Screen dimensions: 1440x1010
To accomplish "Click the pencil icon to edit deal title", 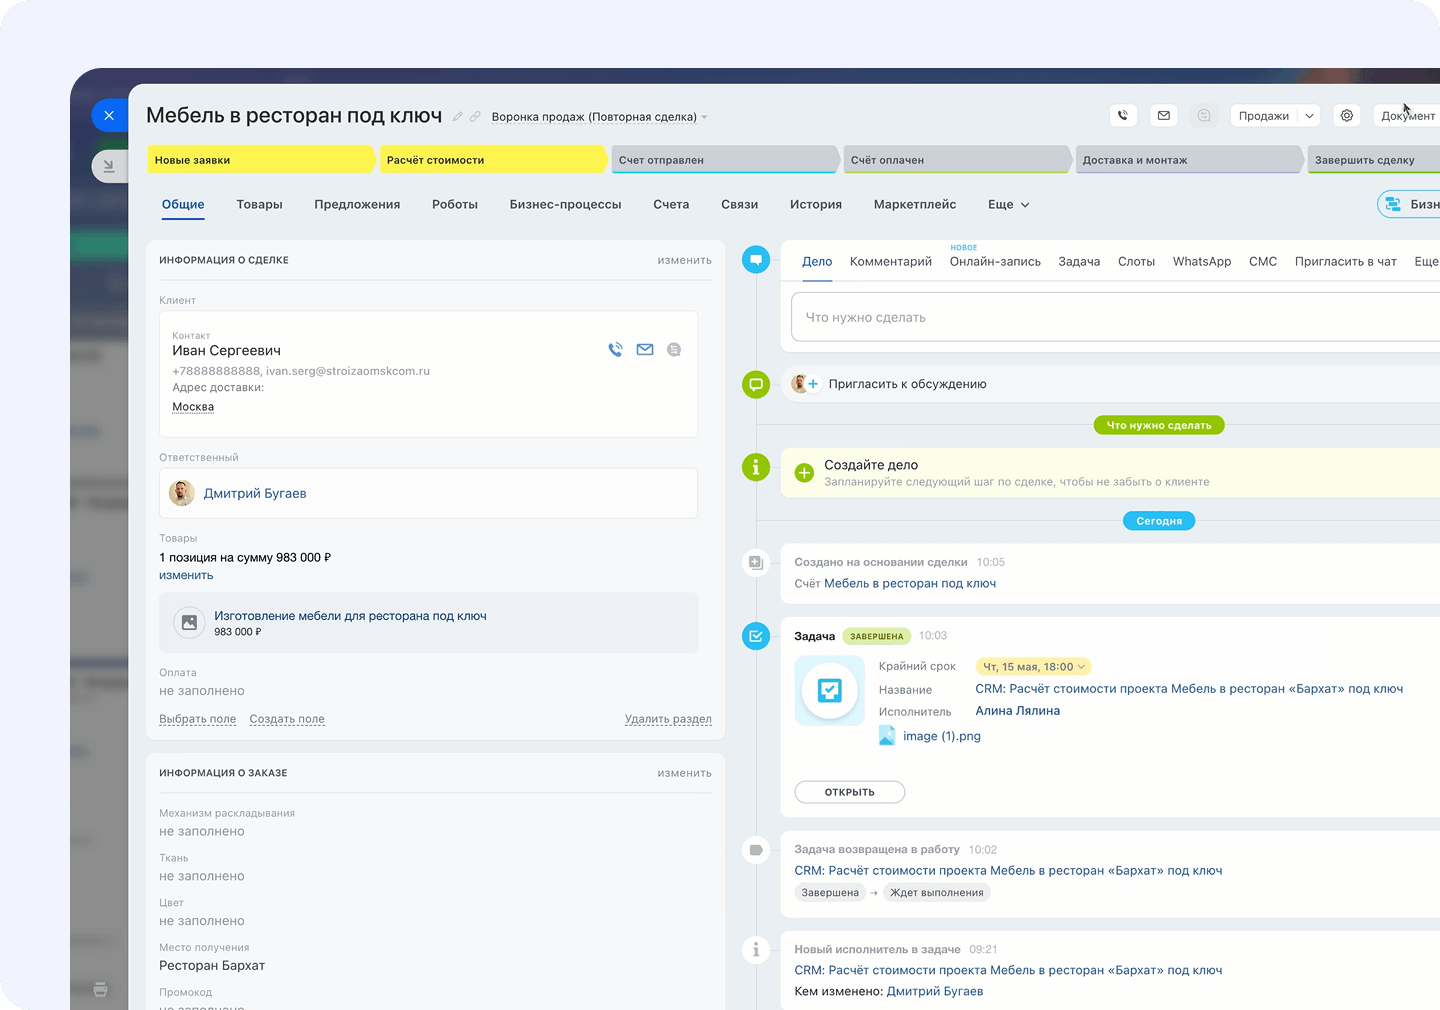I will click(458, 117).
